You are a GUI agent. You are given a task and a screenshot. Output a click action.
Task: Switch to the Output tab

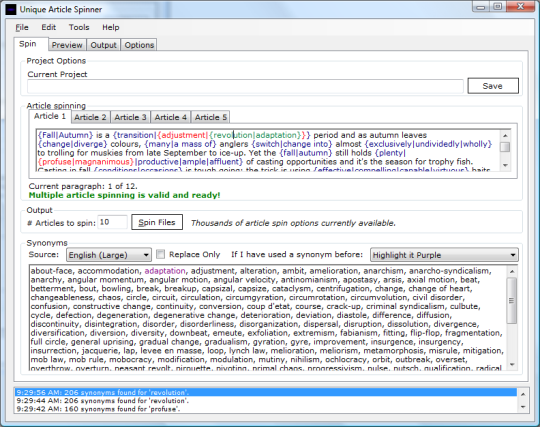(103, 45)
